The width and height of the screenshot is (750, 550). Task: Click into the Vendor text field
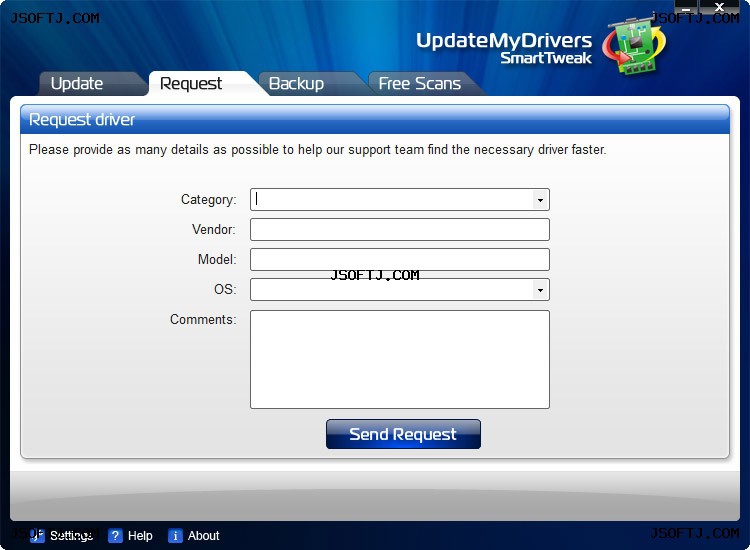399,230
